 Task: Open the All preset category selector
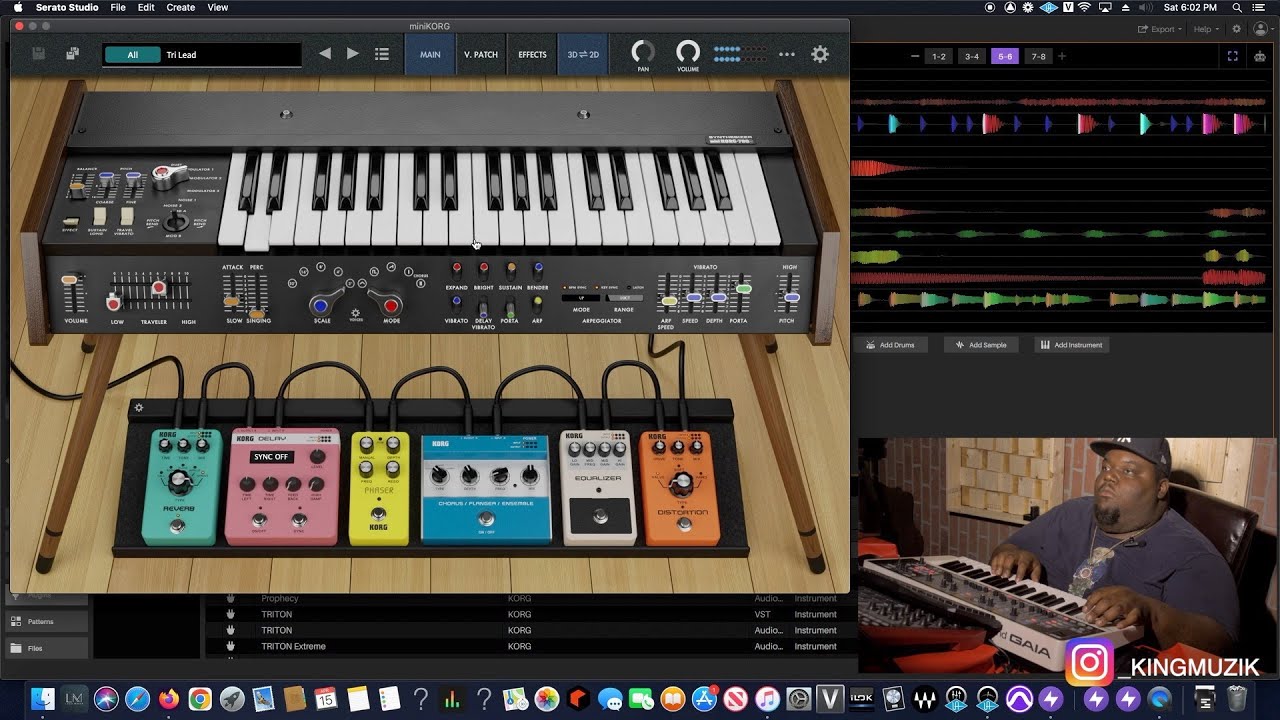(x=132, y=55)
